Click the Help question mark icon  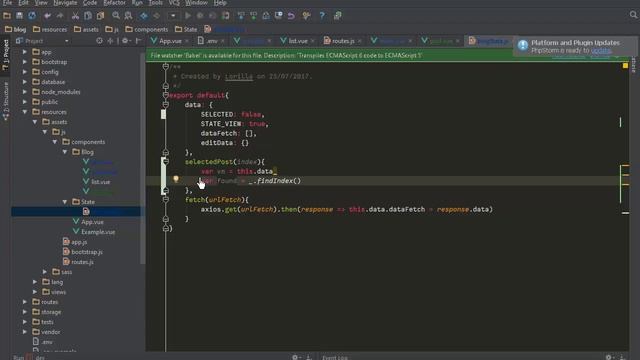tap(322, 16)
